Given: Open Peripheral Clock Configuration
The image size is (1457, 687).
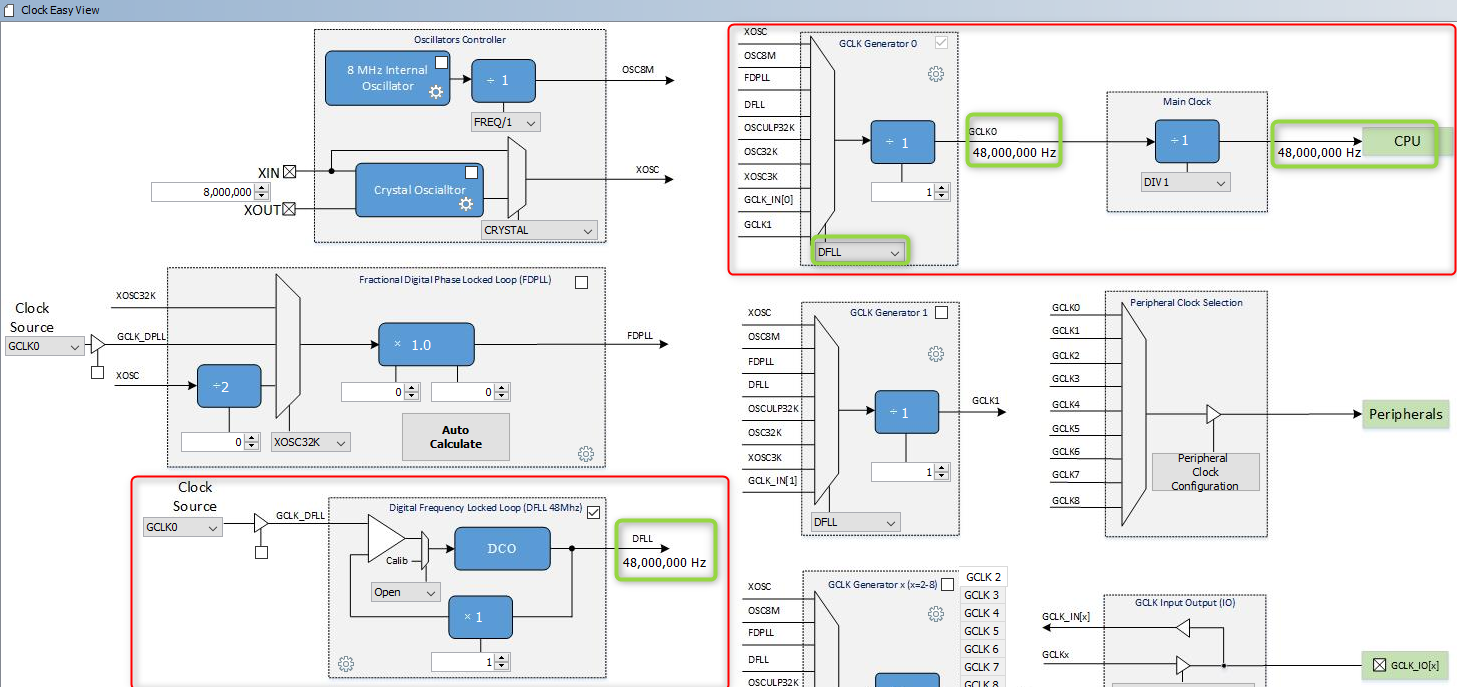Looking at the screenshot, I should point(1205,472).
